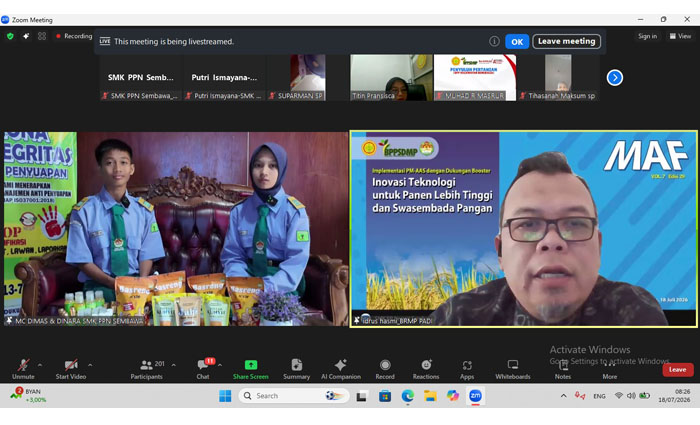Open Copilot from the taskbar
The width and height of the screenshot is (700, 425).
tap(453, 396)
